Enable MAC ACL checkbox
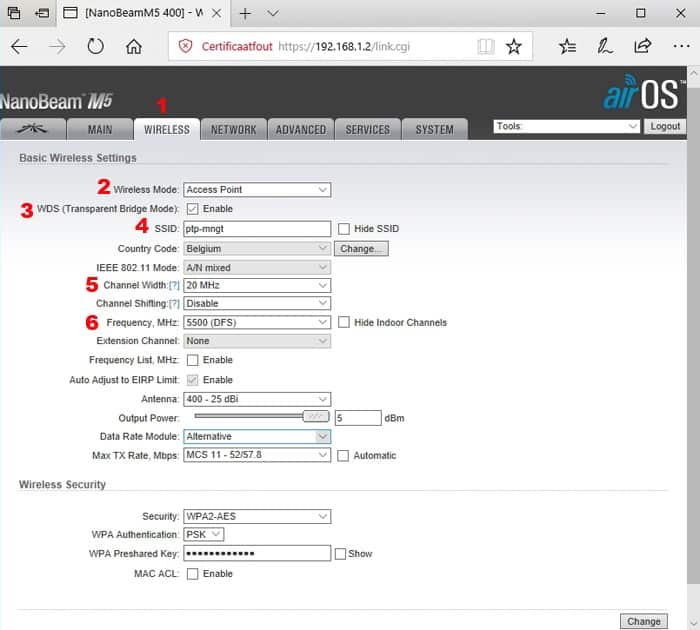This screenshot has width=700, height=630. pyautogui.click(x=192, y=574)
